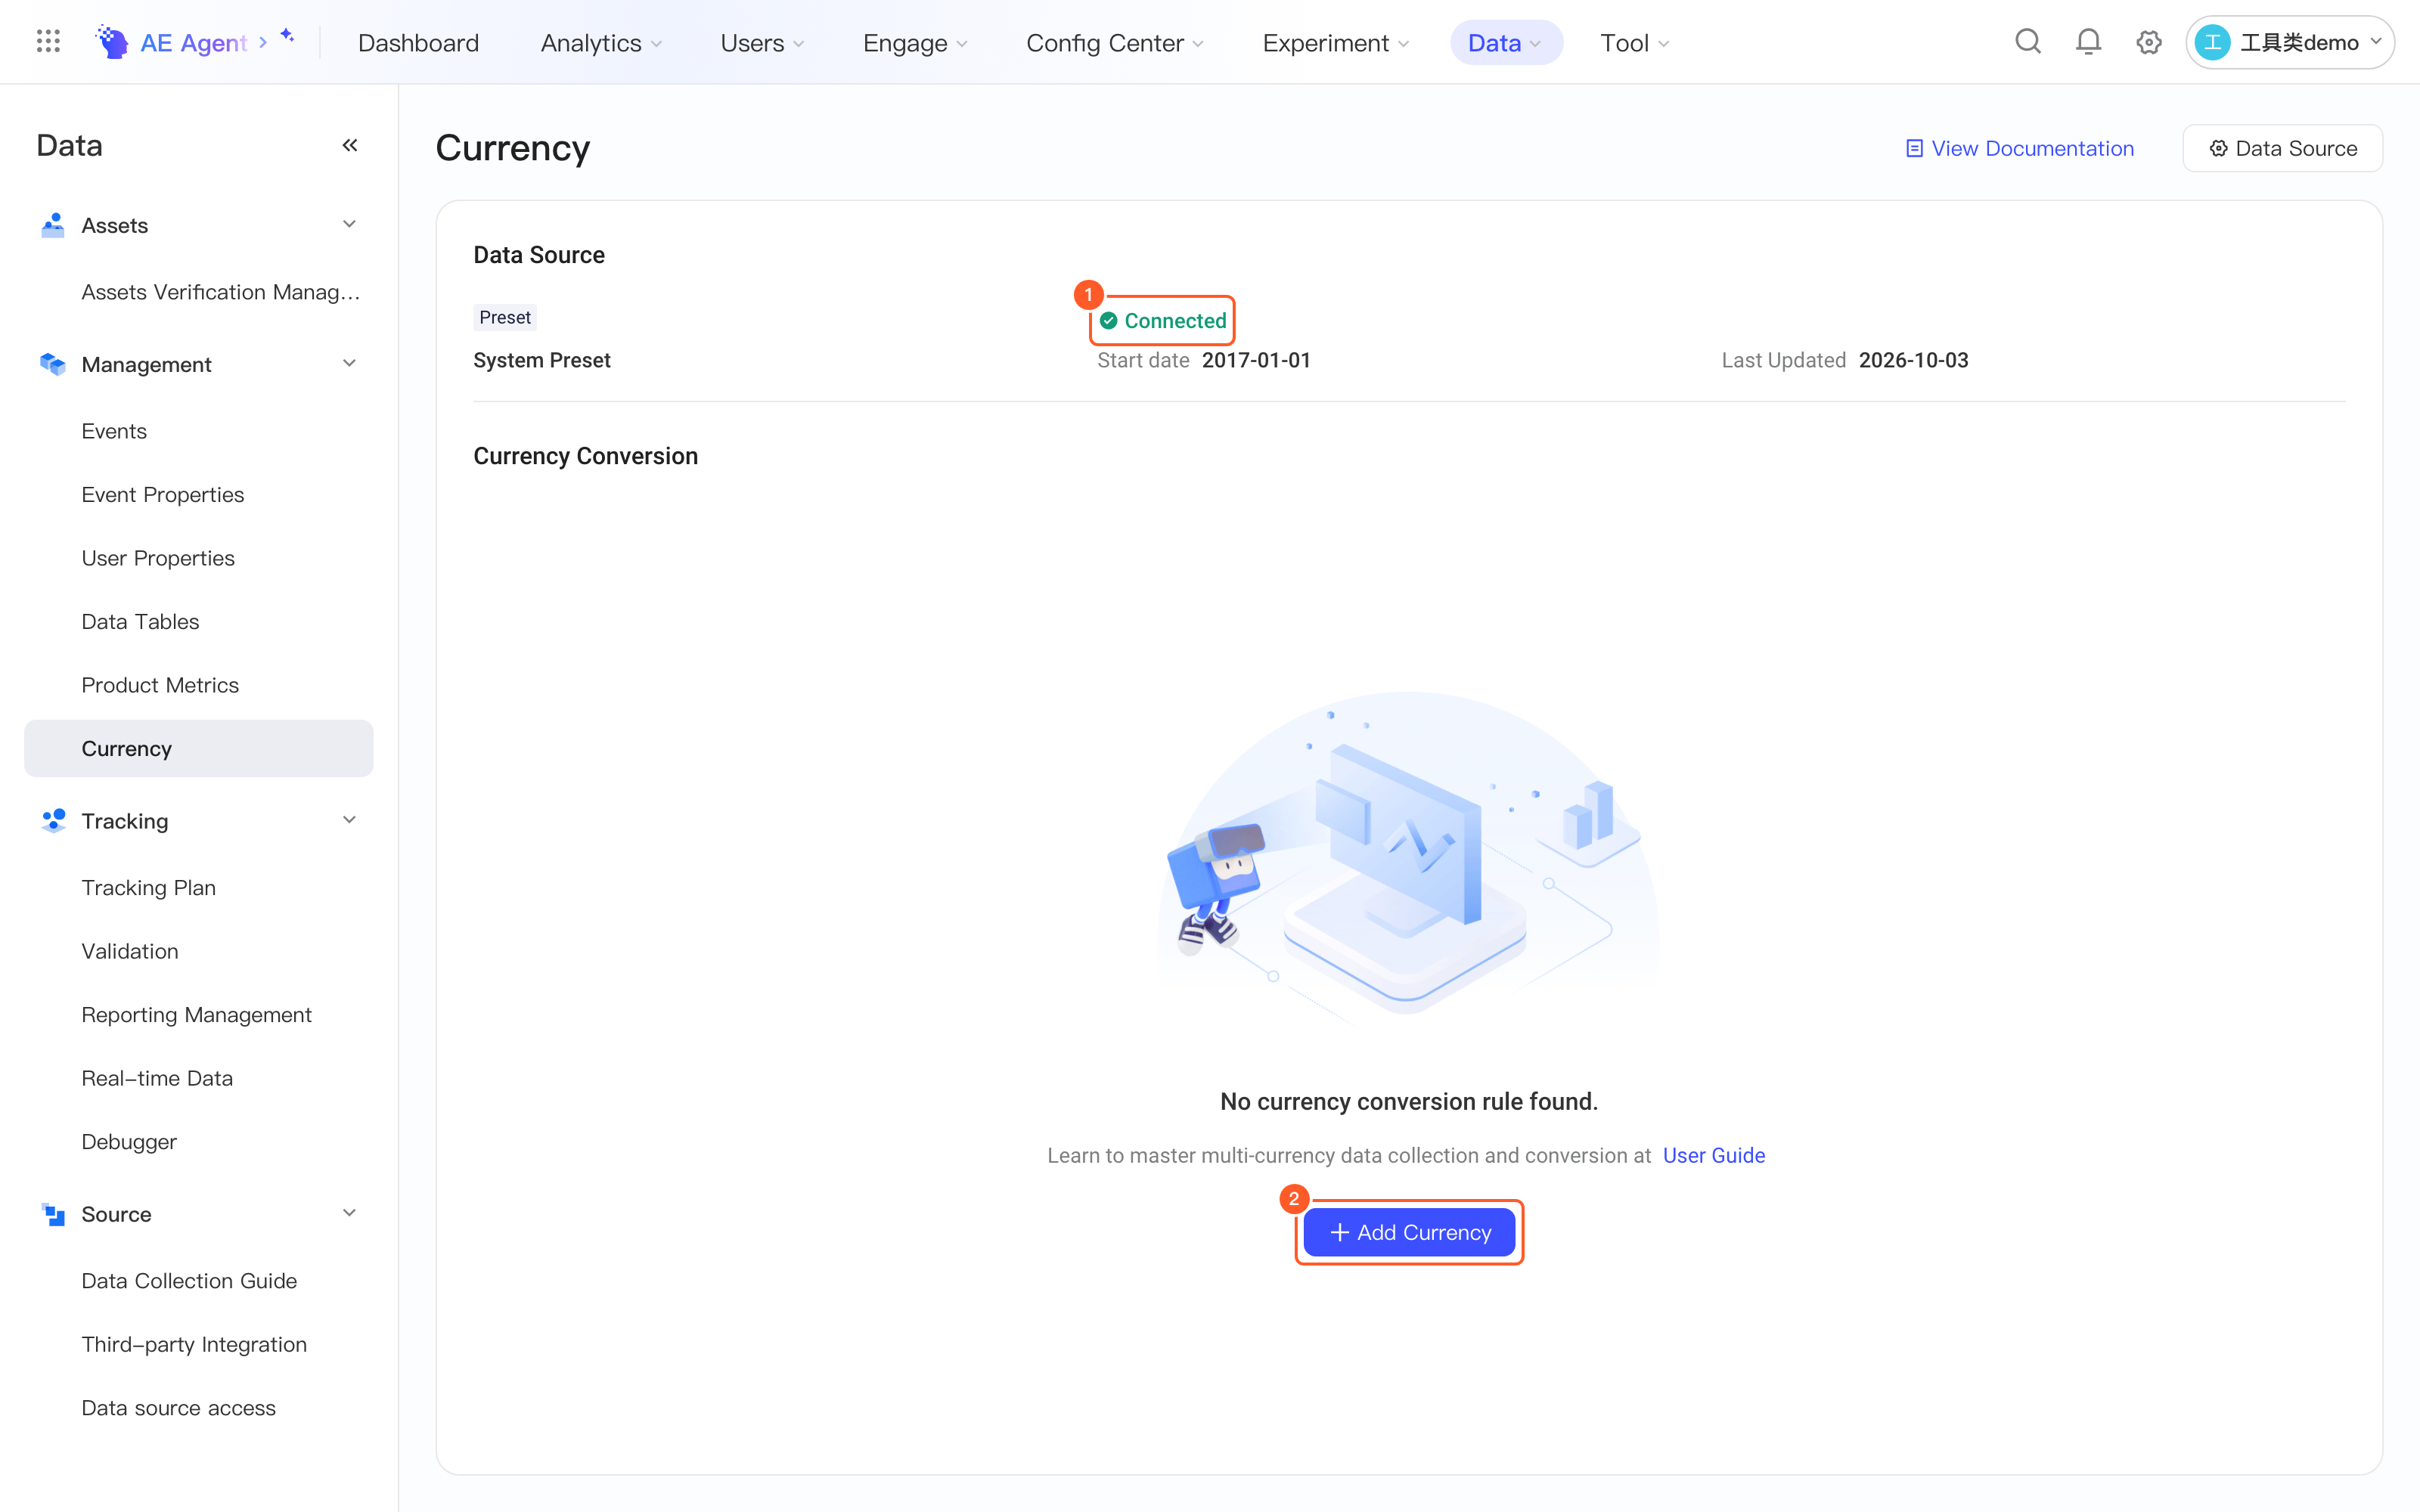Open the Experiment menu
This screenshot has height=1512, width=2420.
pos(1335,42)
